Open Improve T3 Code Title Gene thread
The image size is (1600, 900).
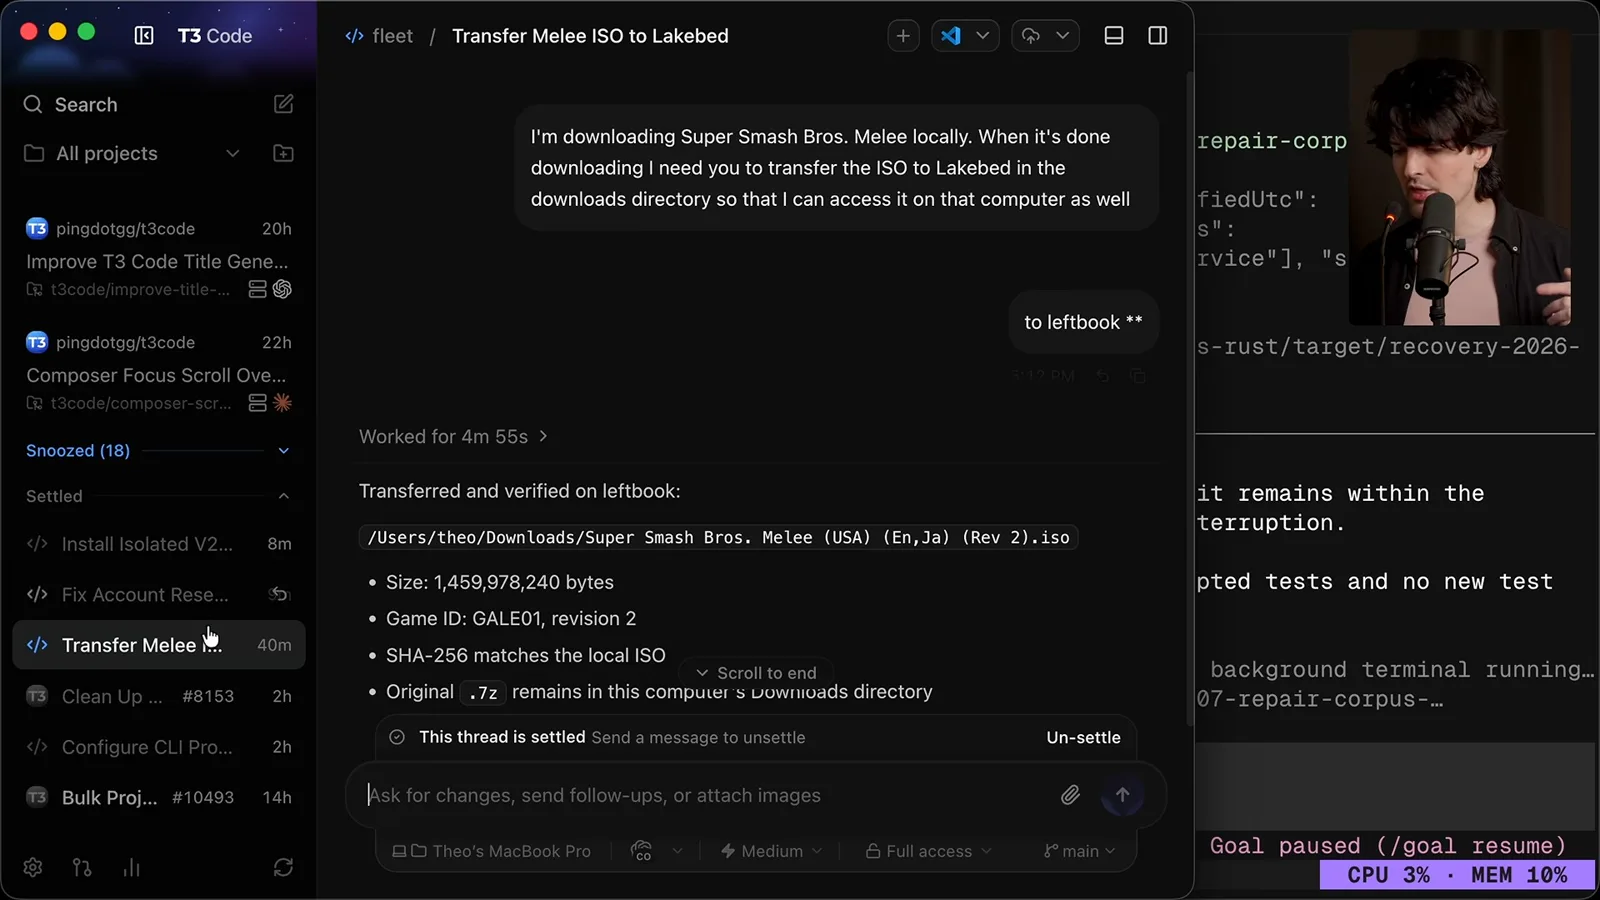[x=159, y=259]
